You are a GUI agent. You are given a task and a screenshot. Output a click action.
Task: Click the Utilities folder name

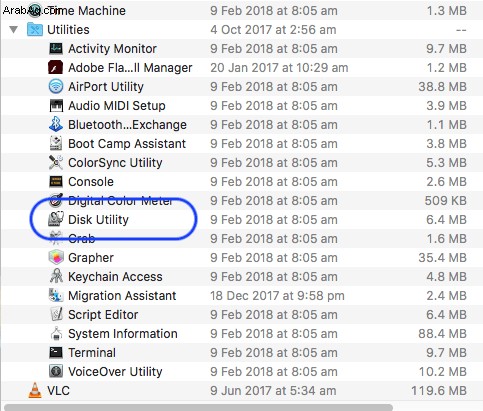coord(68,30)
